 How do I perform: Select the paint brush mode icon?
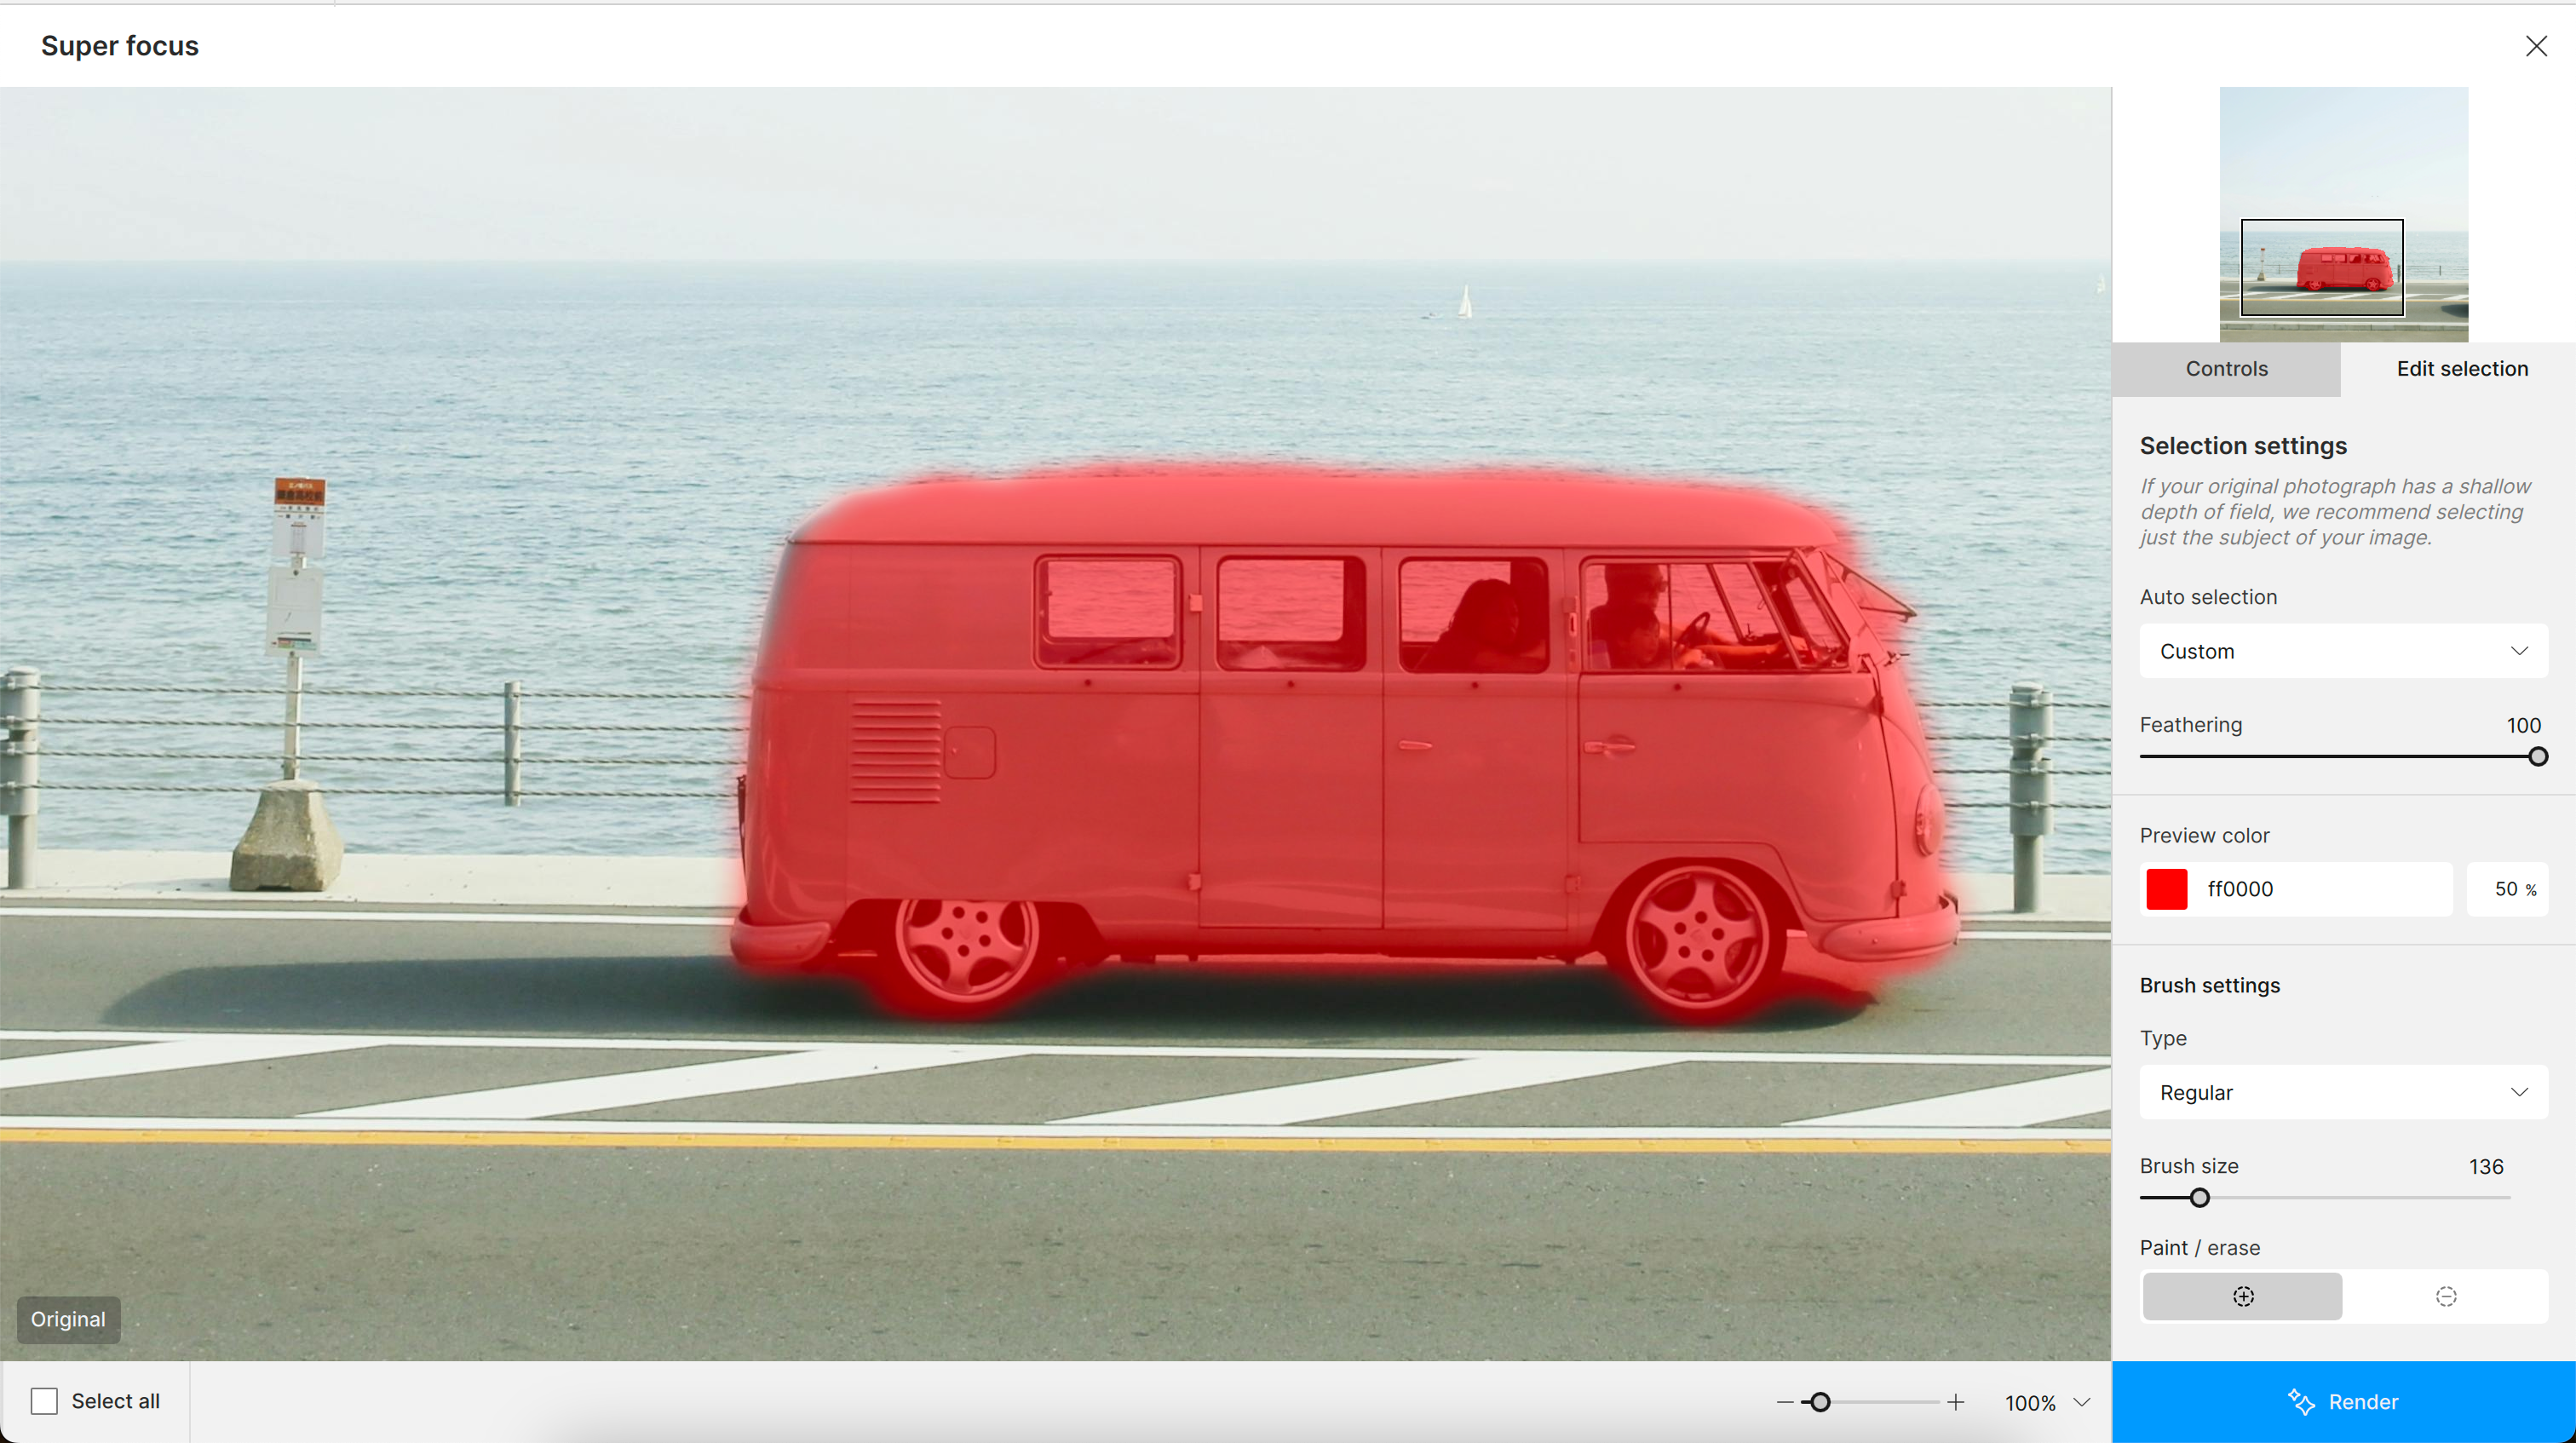[2243, 1296]
